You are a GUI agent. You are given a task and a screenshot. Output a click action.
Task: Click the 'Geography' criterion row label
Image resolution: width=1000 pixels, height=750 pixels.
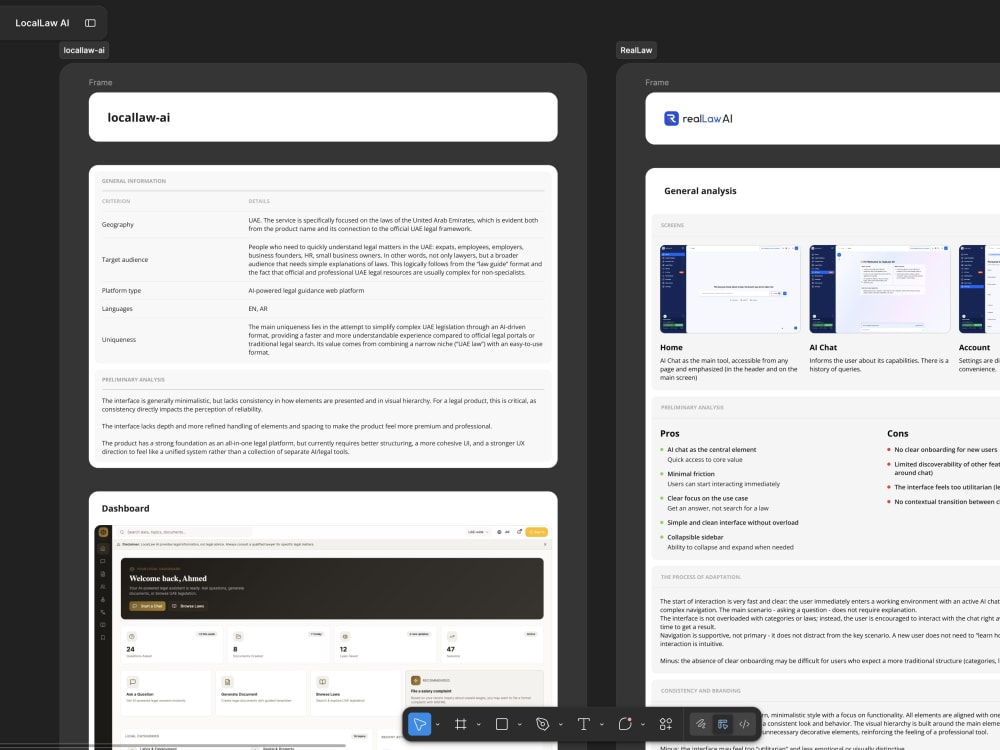118,224
